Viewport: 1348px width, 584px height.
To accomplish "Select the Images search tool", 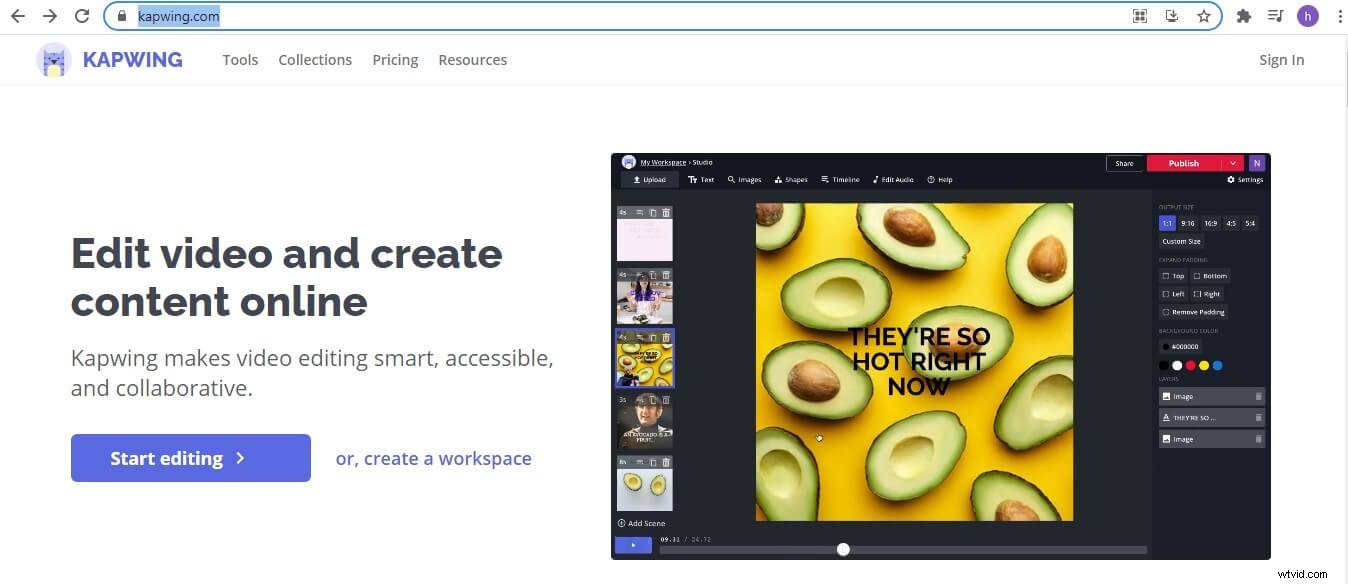I will pos(744,179).
